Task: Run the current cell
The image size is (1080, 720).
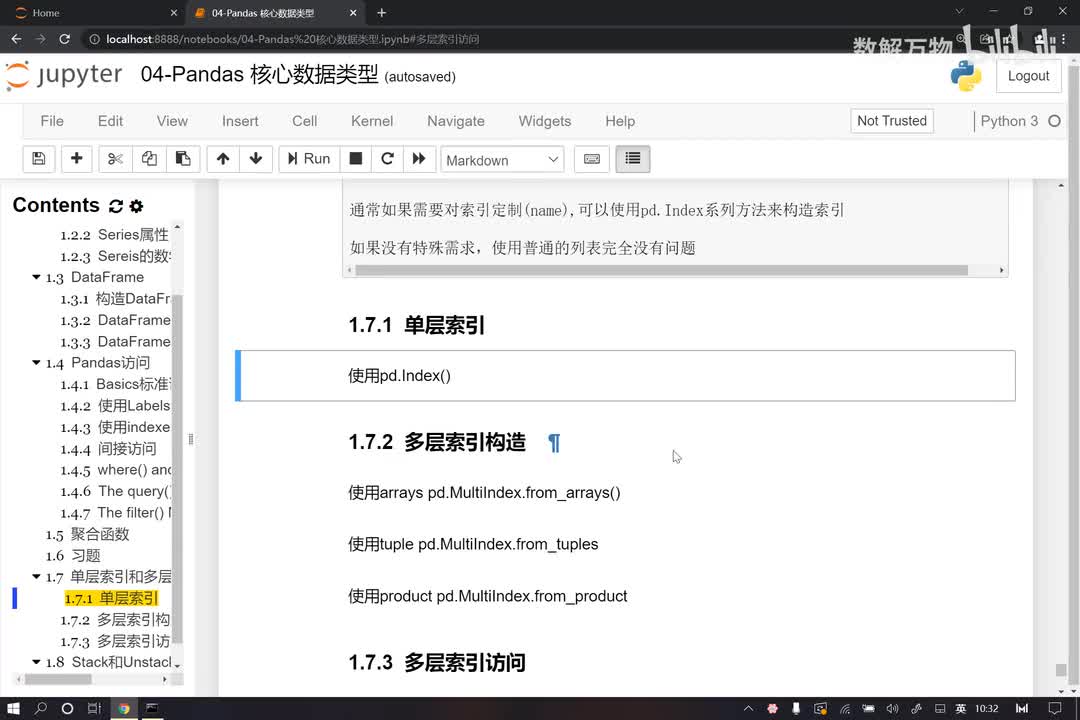Action: tap(309, 159)
